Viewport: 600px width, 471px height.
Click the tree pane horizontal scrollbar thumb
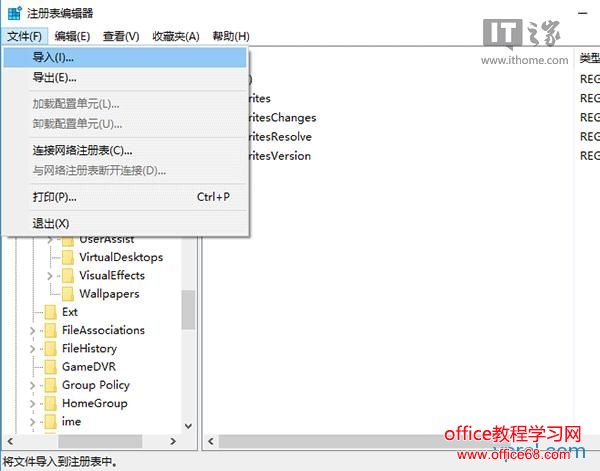pyautogui.click(x=100, y=442)
